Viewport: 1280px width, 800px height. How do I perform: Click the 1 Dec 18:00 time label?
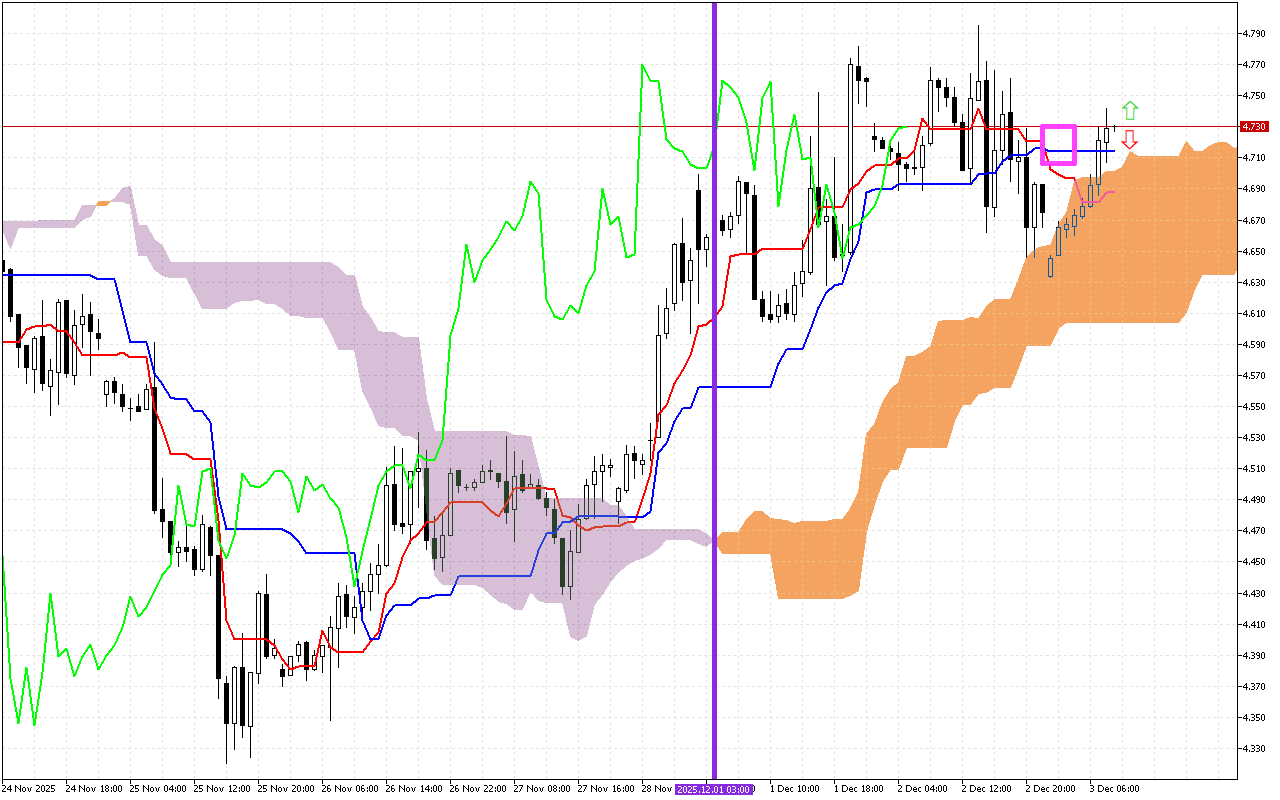[859, 789]
